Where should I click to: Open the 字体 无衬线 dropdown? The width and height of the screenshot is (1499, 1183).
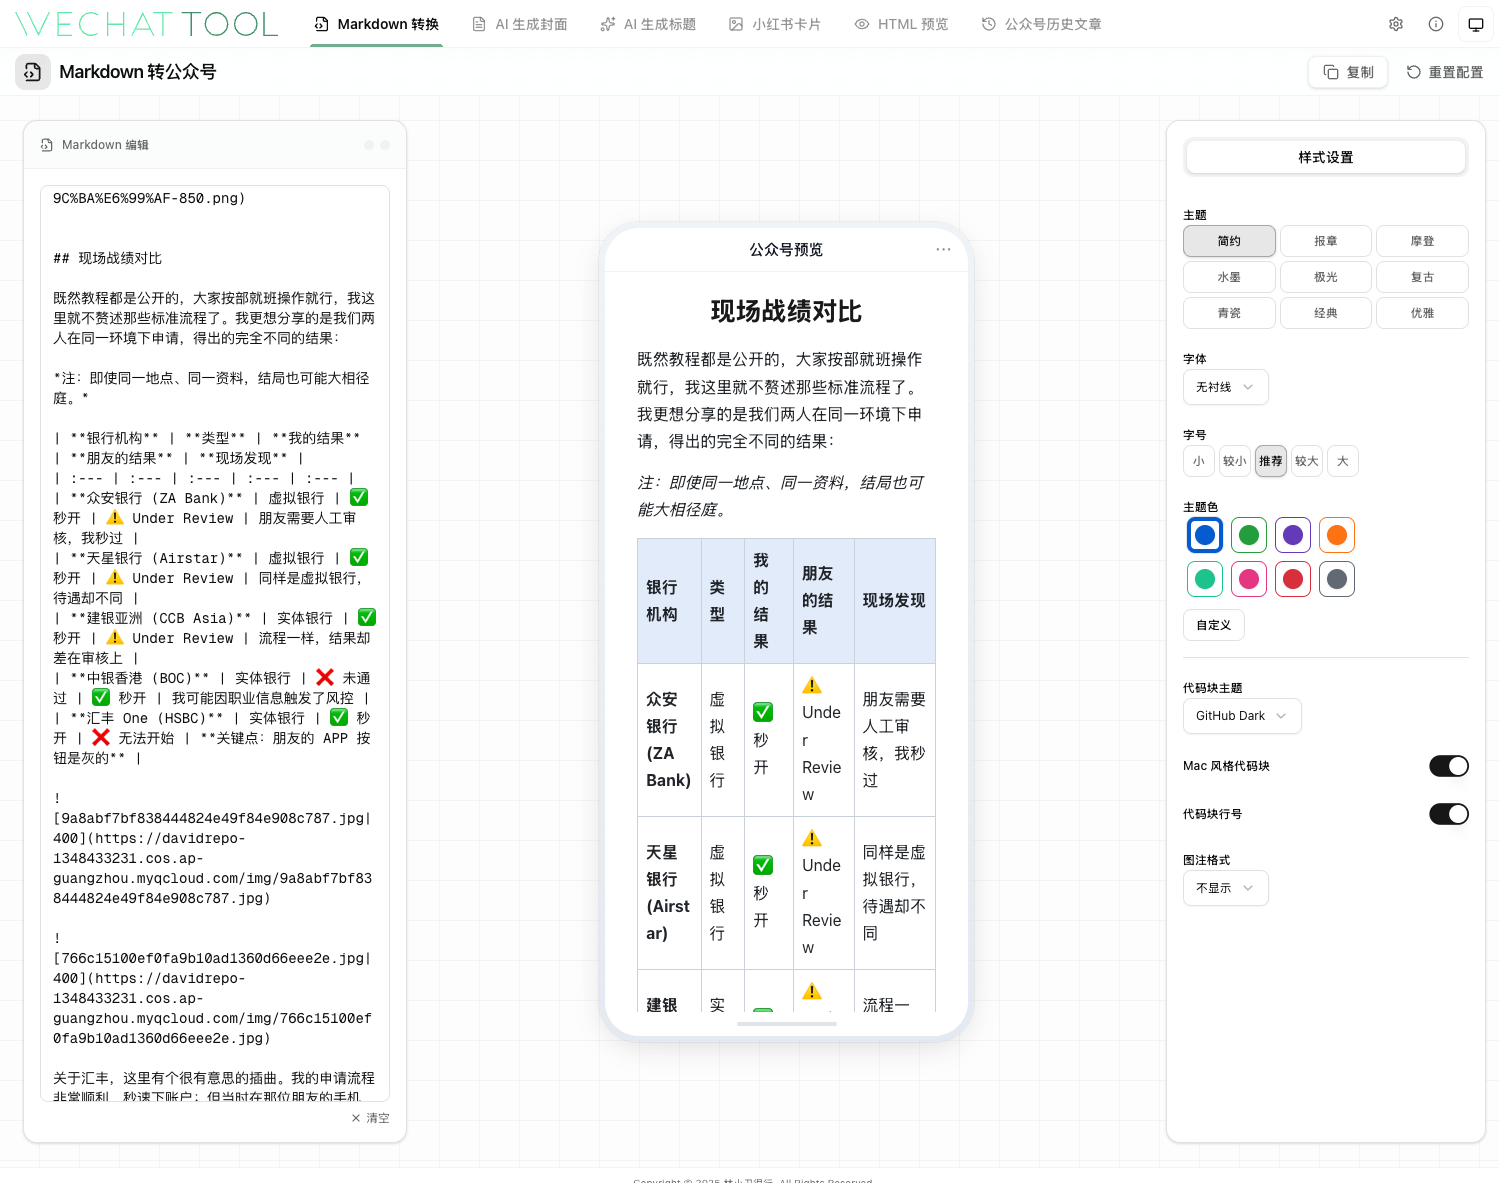click(1225, 387)
